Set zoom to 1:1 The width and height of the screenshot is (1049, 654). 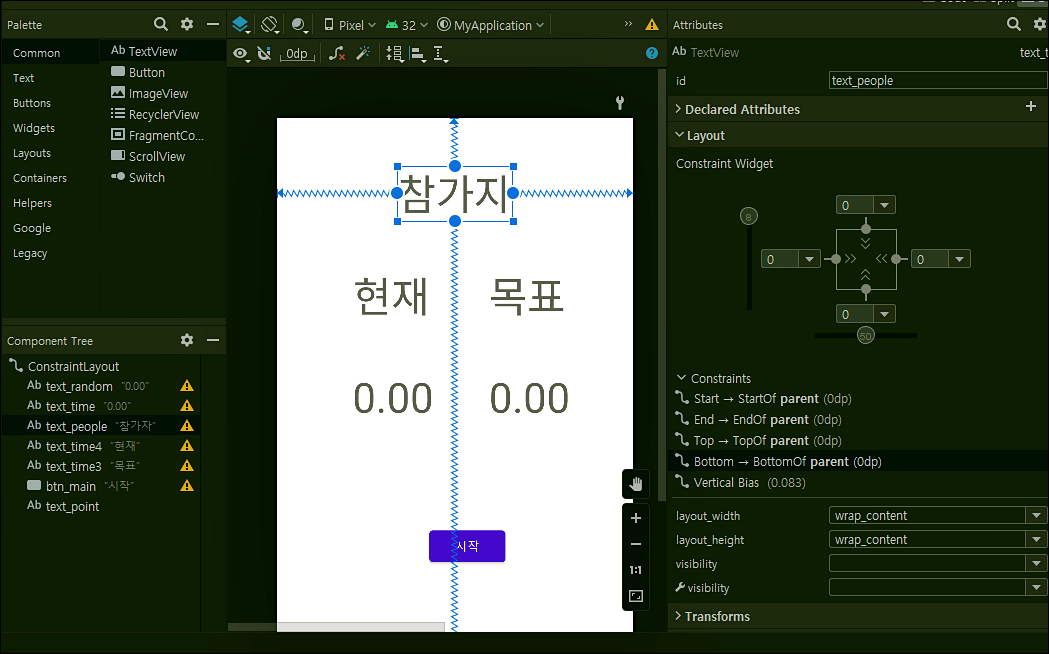tap(636, 570)
